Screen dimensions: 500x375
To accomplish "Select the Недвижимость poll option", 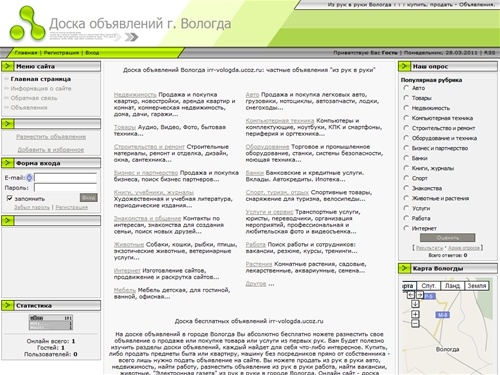I will (406, 108).
